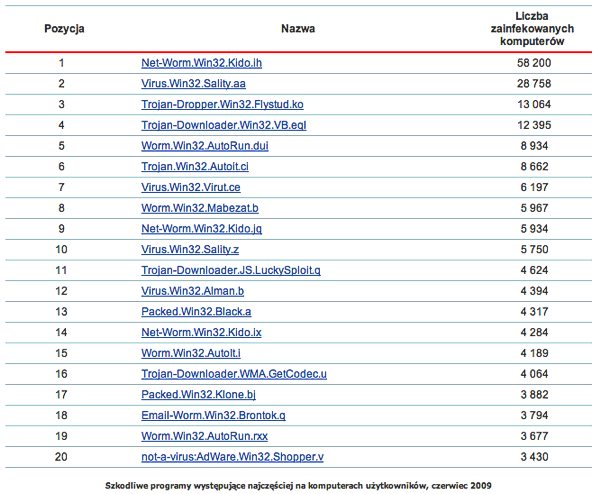Open the Trojan-Downloader.Win32.VB.eql link
The height and width of the screenshot is (494, 600).
tap(224, 125)
